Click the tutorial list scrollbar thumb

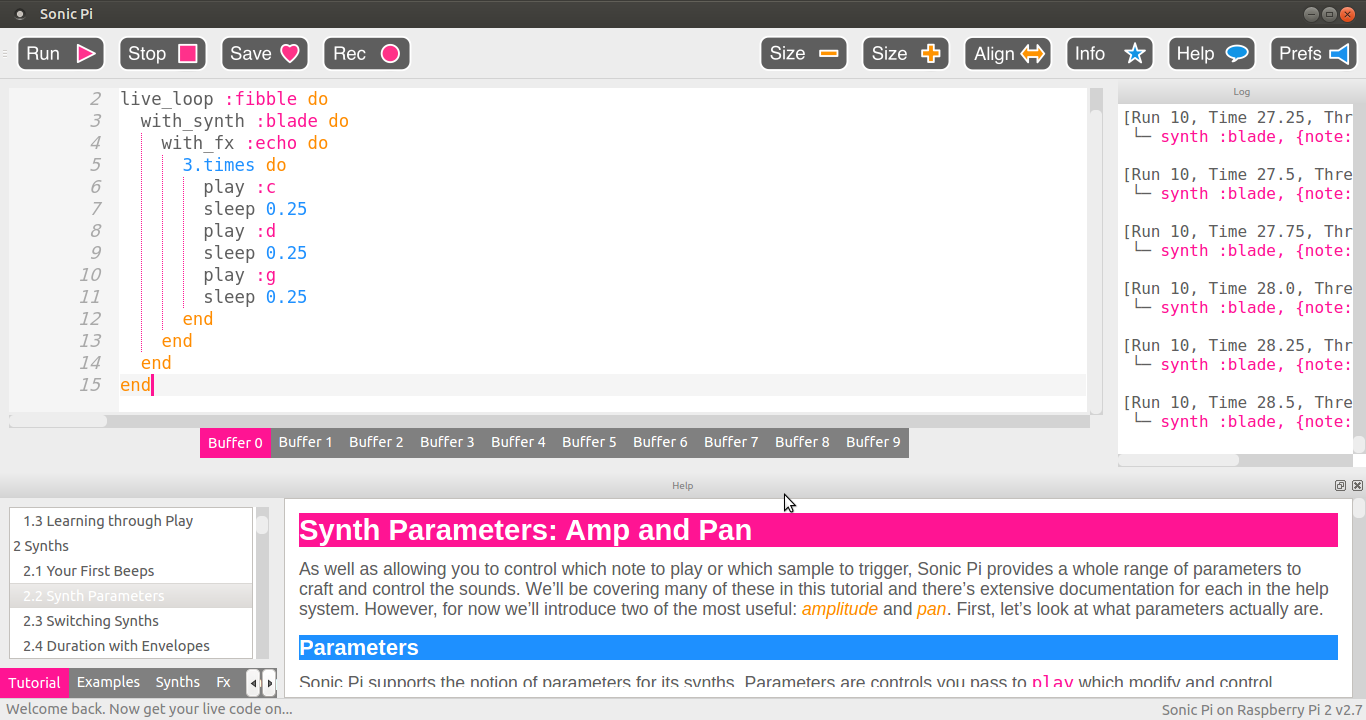[262, 524]
